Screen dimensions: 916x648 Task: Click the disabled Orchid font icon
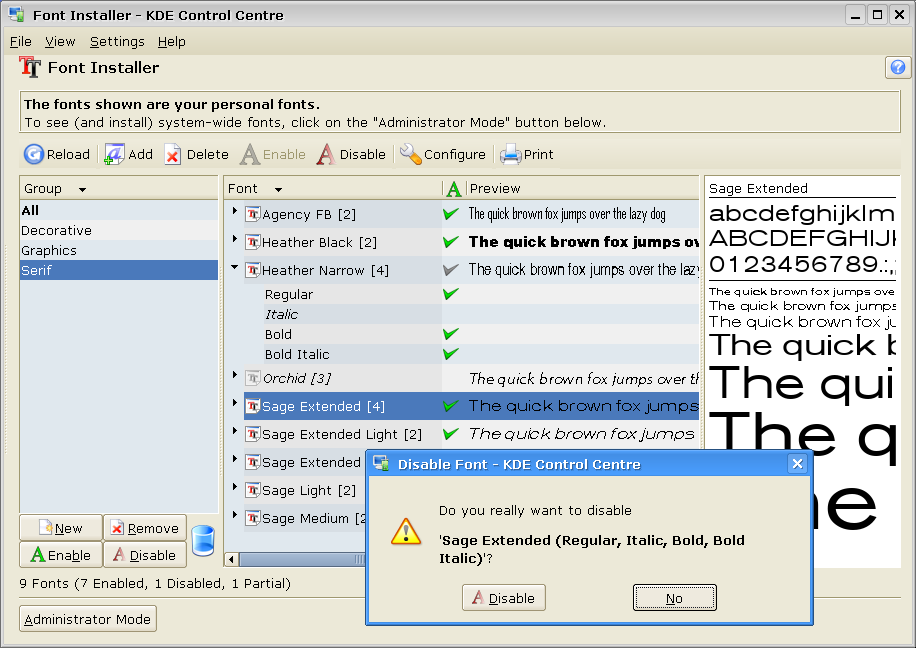pyautogui.click(x=252, y=378)
